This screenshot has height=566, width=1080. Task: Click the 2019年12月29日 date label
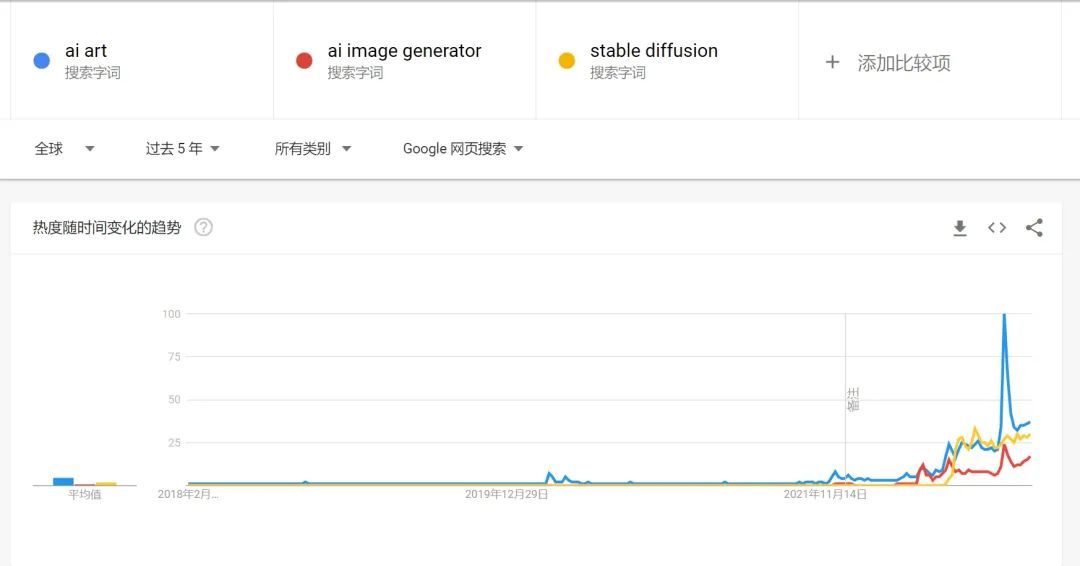tap(507, 494)
